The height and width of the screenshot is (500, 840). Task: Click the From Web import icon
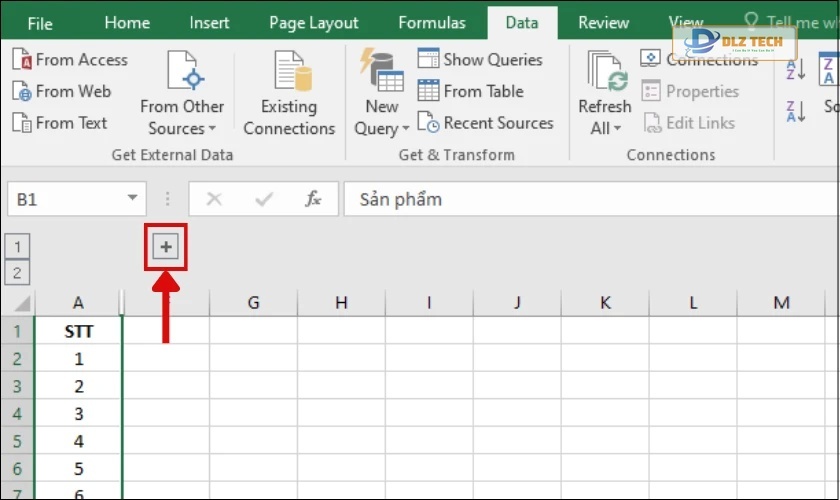tap(22, 92)
